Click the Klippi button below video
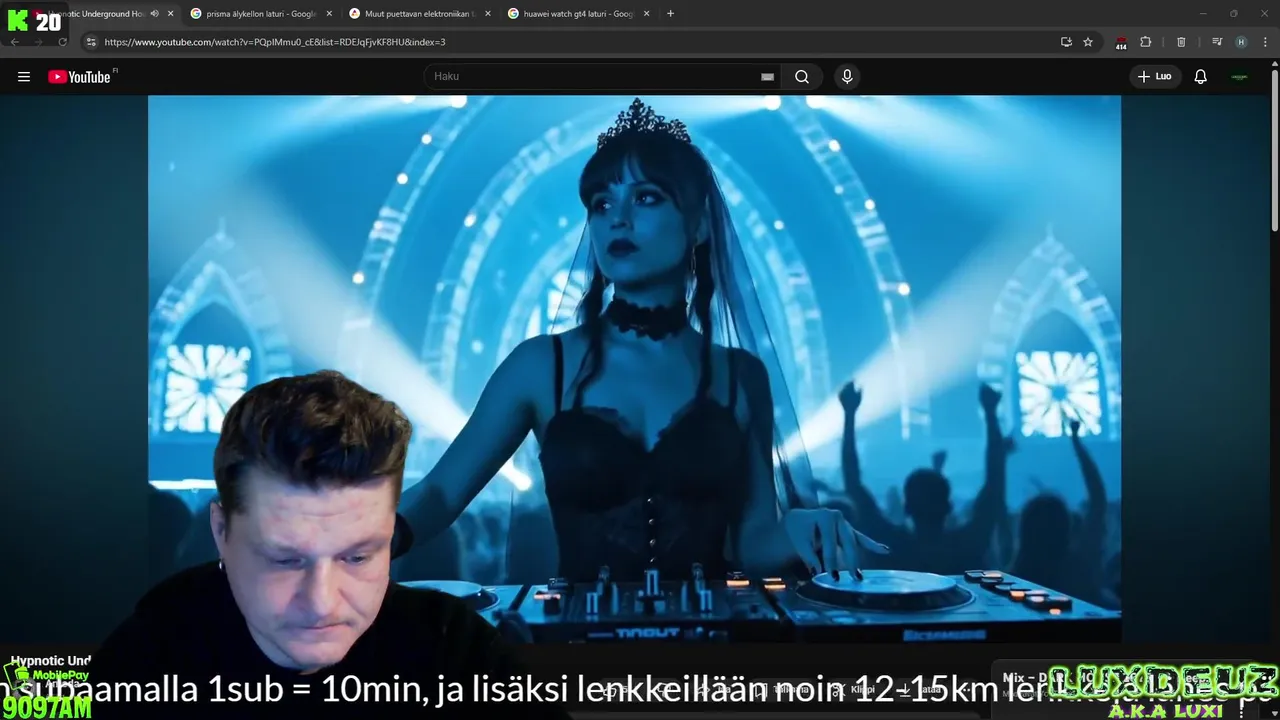The image size is (1280, 720). coord(855,689)
